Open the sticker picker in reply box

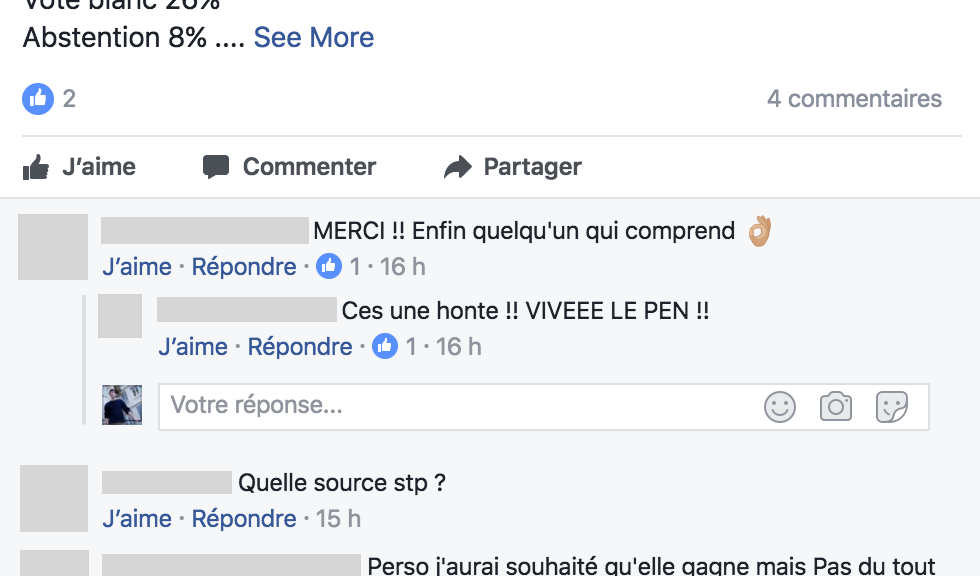891,406
